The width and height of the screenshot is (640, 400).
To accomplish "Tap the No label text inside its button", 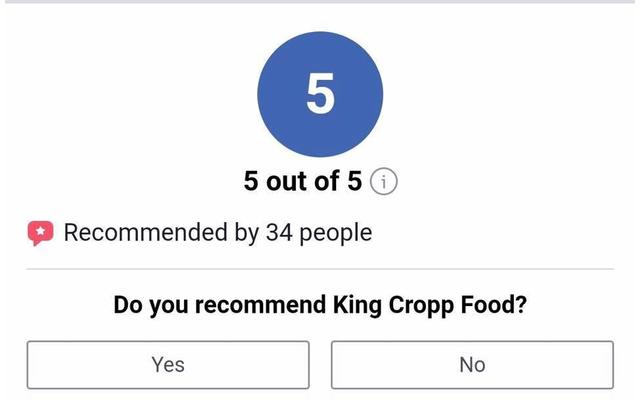I will (472, 364).
